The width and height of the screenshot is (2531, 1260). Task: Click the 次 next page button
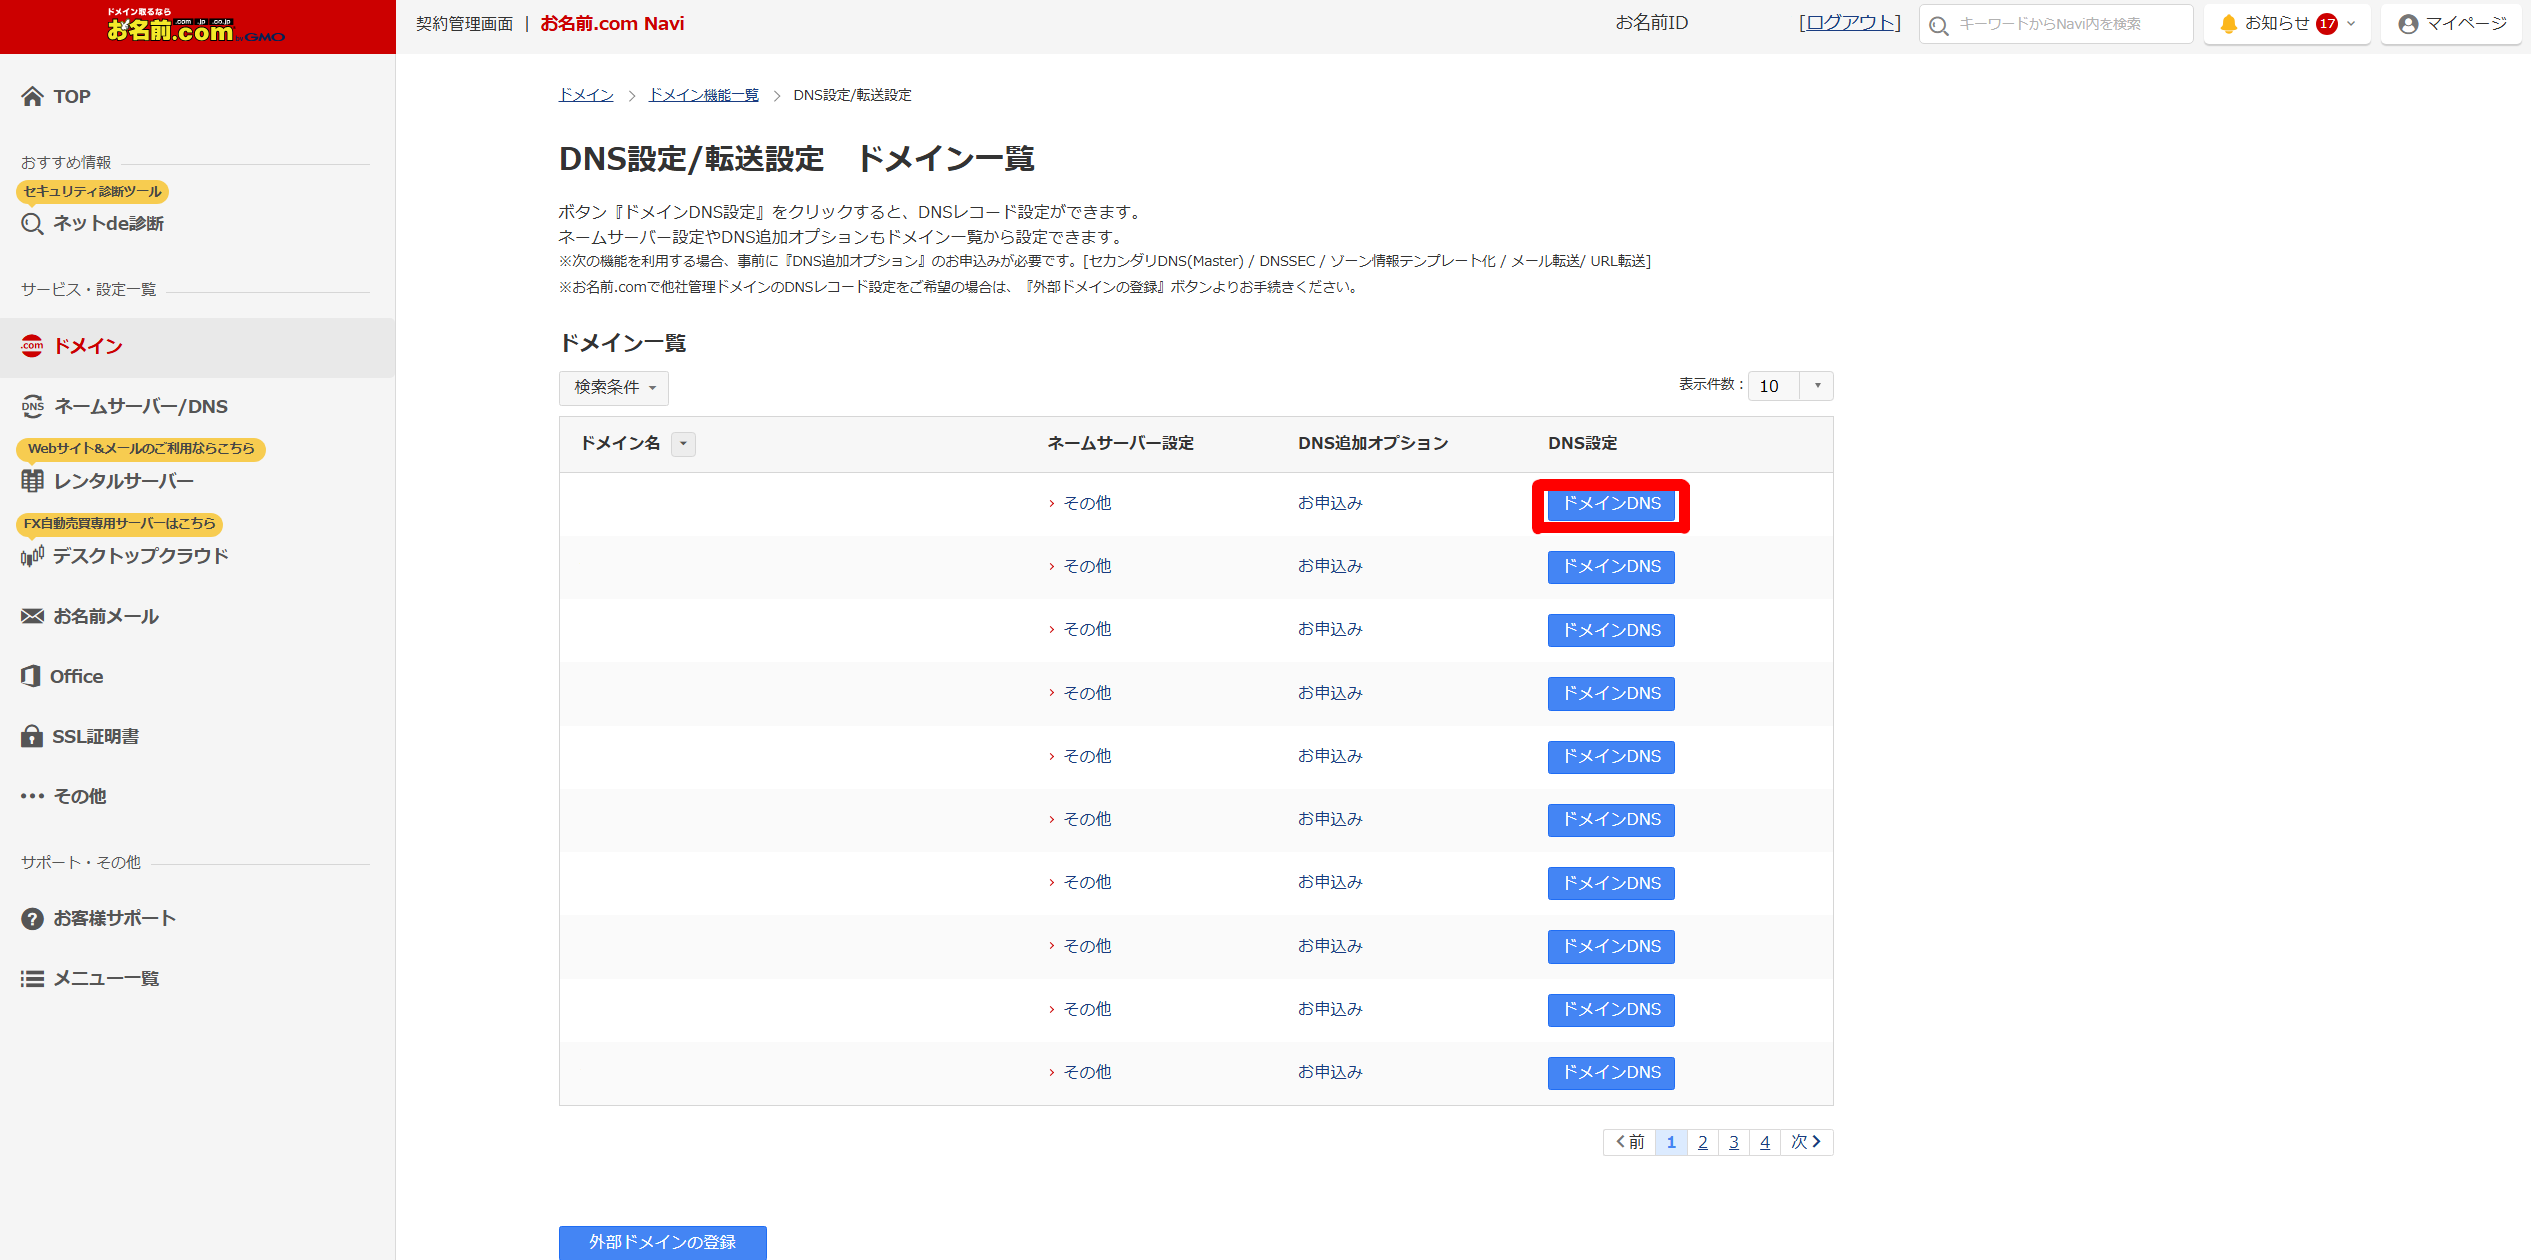click(x=1805, y=1142)
